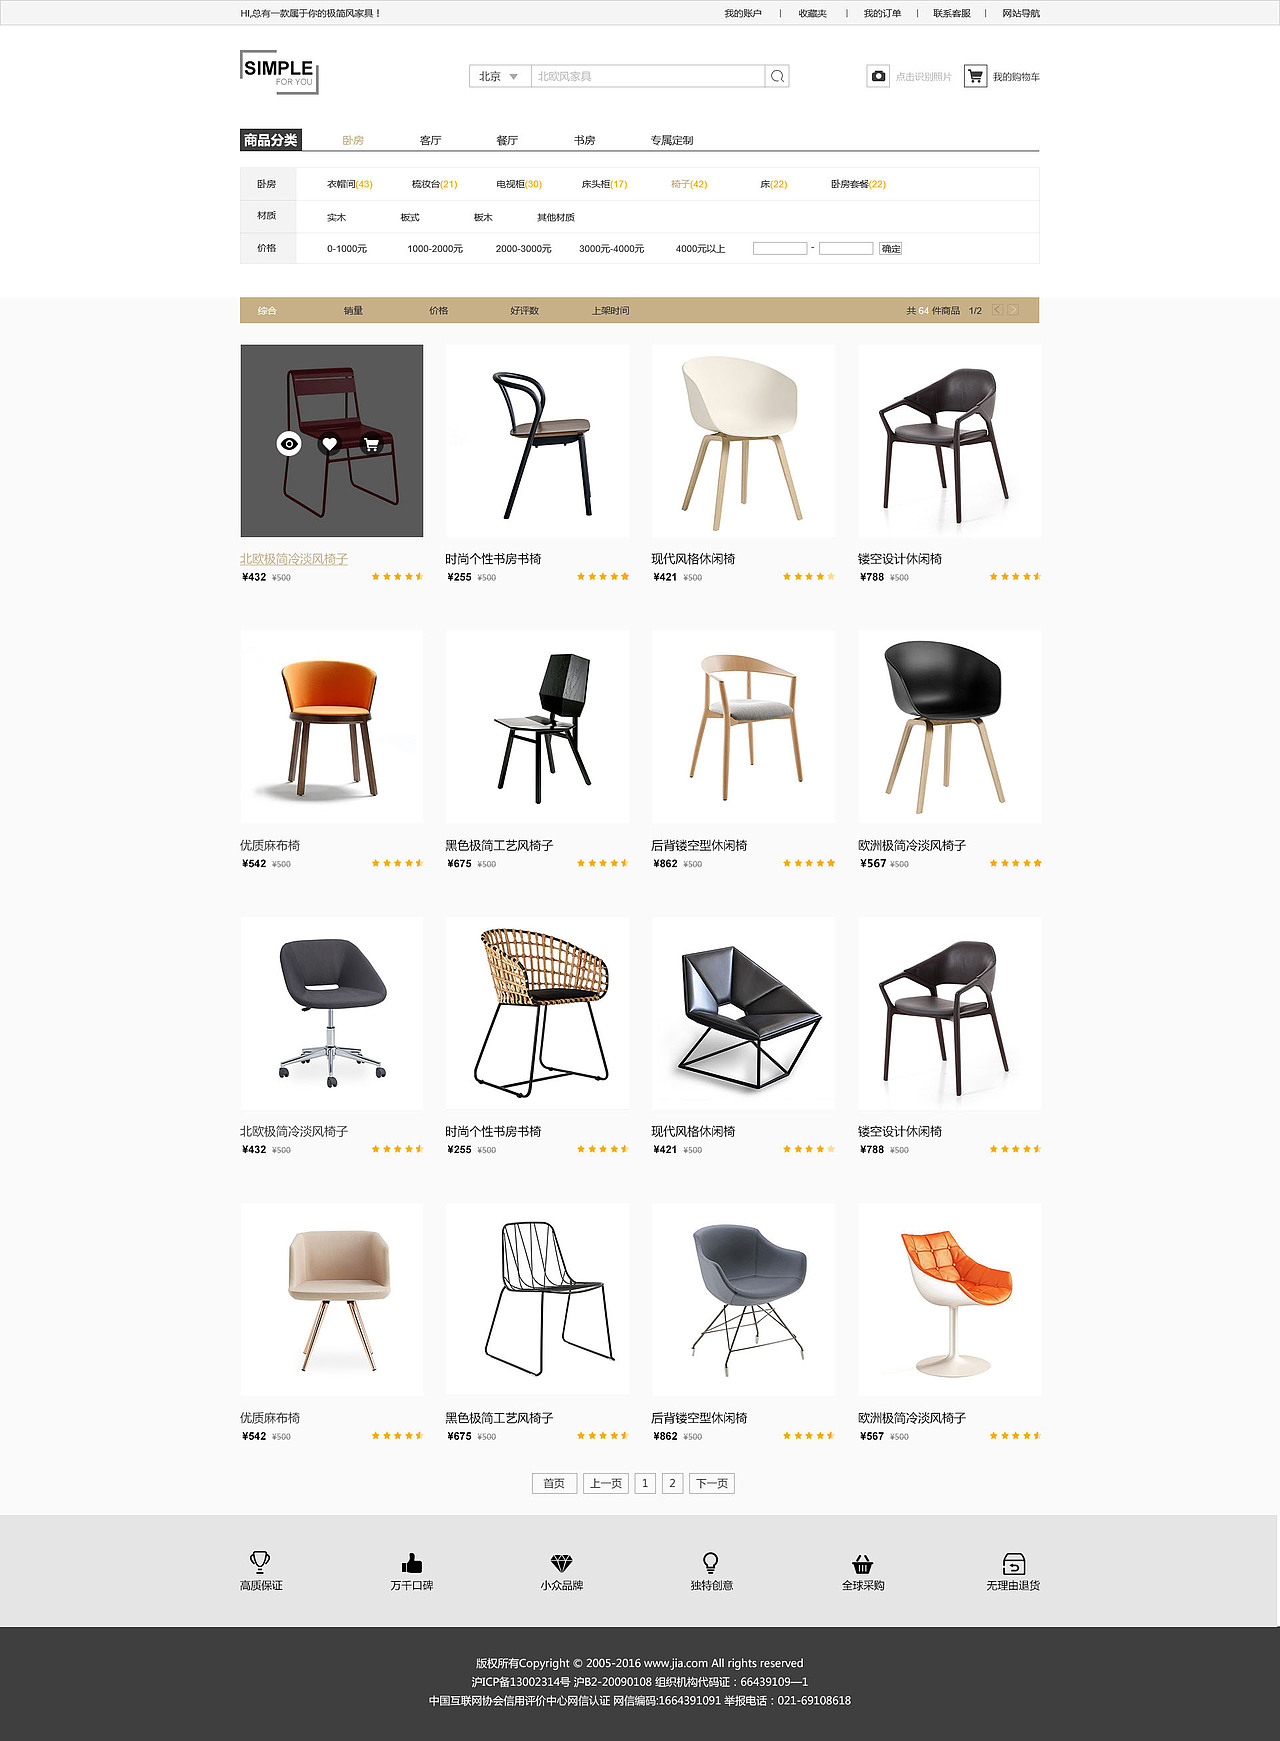Screen dimensions: 1280x1741
Task: Click the previous page arrow in sort bar
Action: (x=997, y=310)
